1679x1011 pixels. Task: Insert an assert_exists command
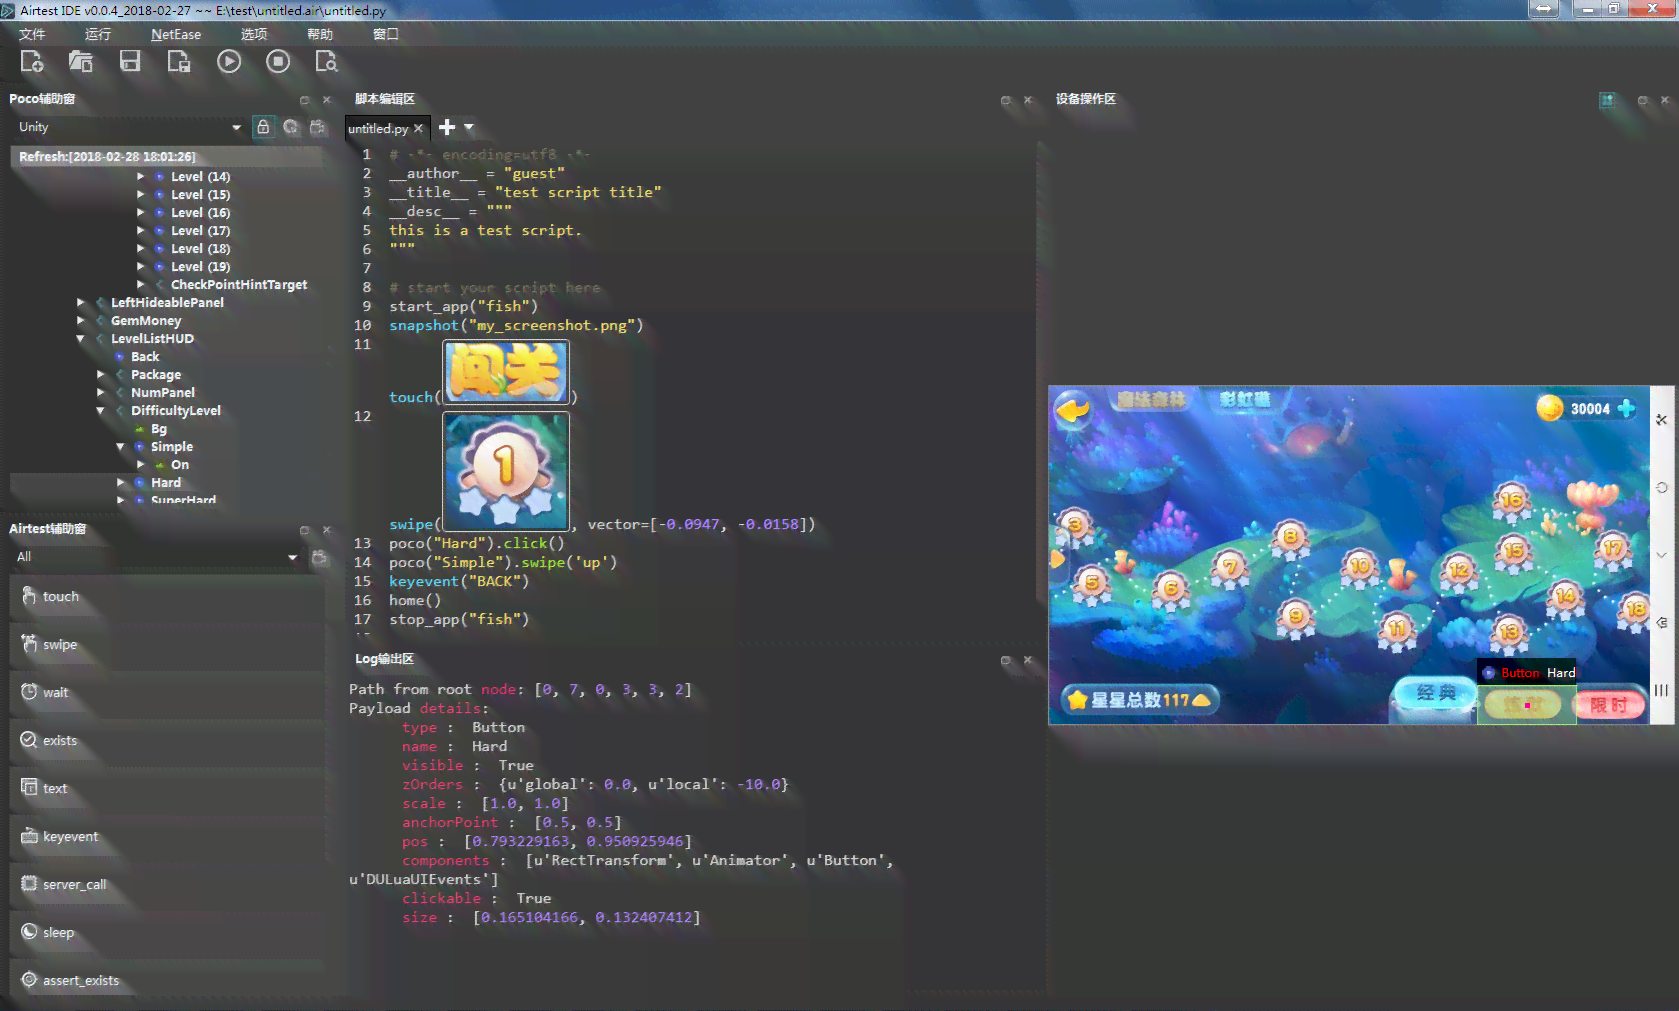tap(168, 981)
